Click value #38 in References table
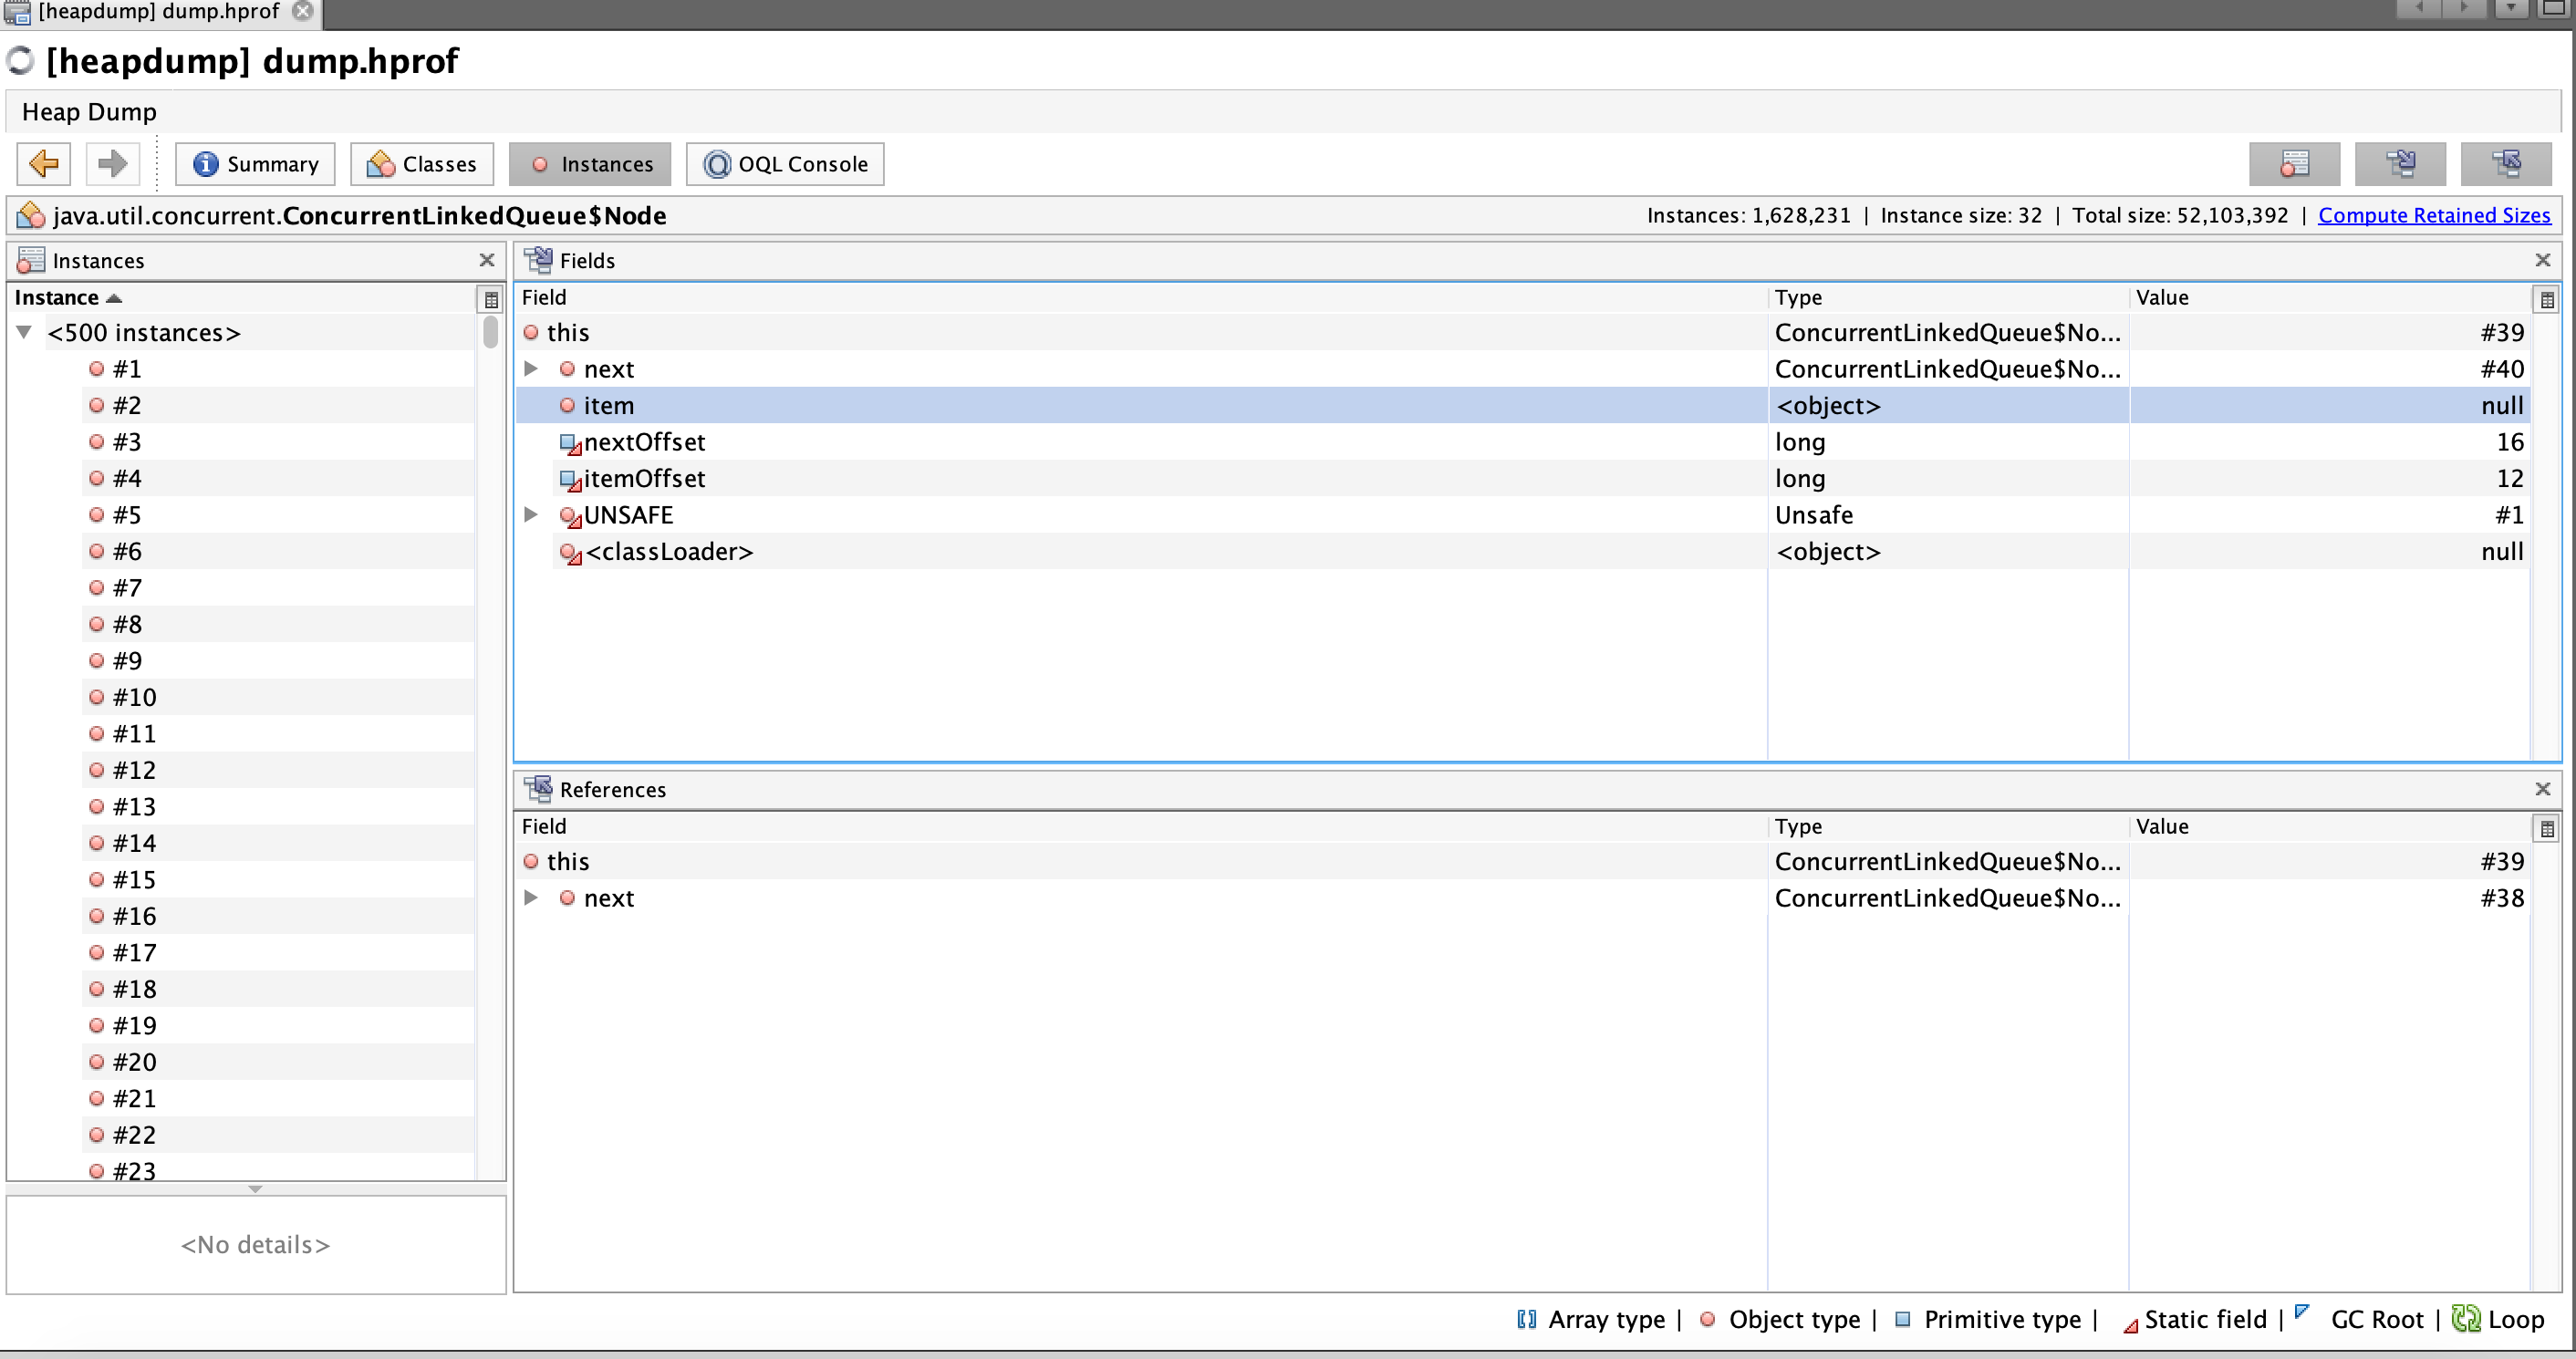Image resolution: width=2576 pixels, height=1359 pixels. 2502,898
